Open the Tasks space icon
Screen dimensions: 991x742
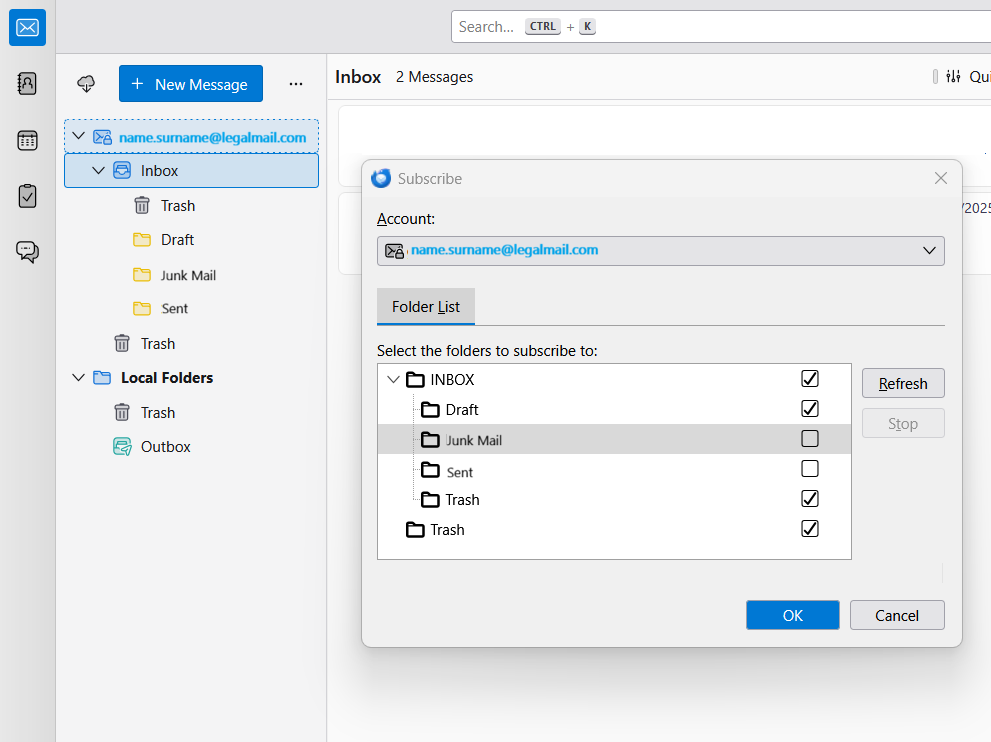click(x=27, y=196)
